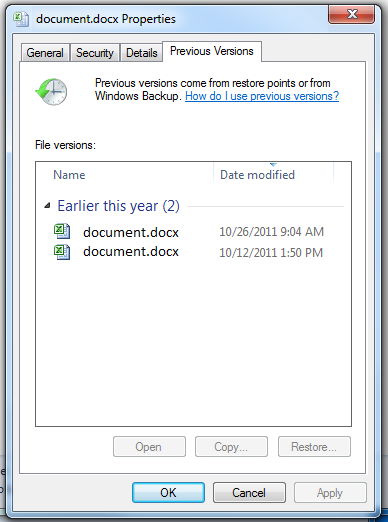Select the icon of the 10/12/2011 document version
Screen dimensions: 388x522
point(62,252)
